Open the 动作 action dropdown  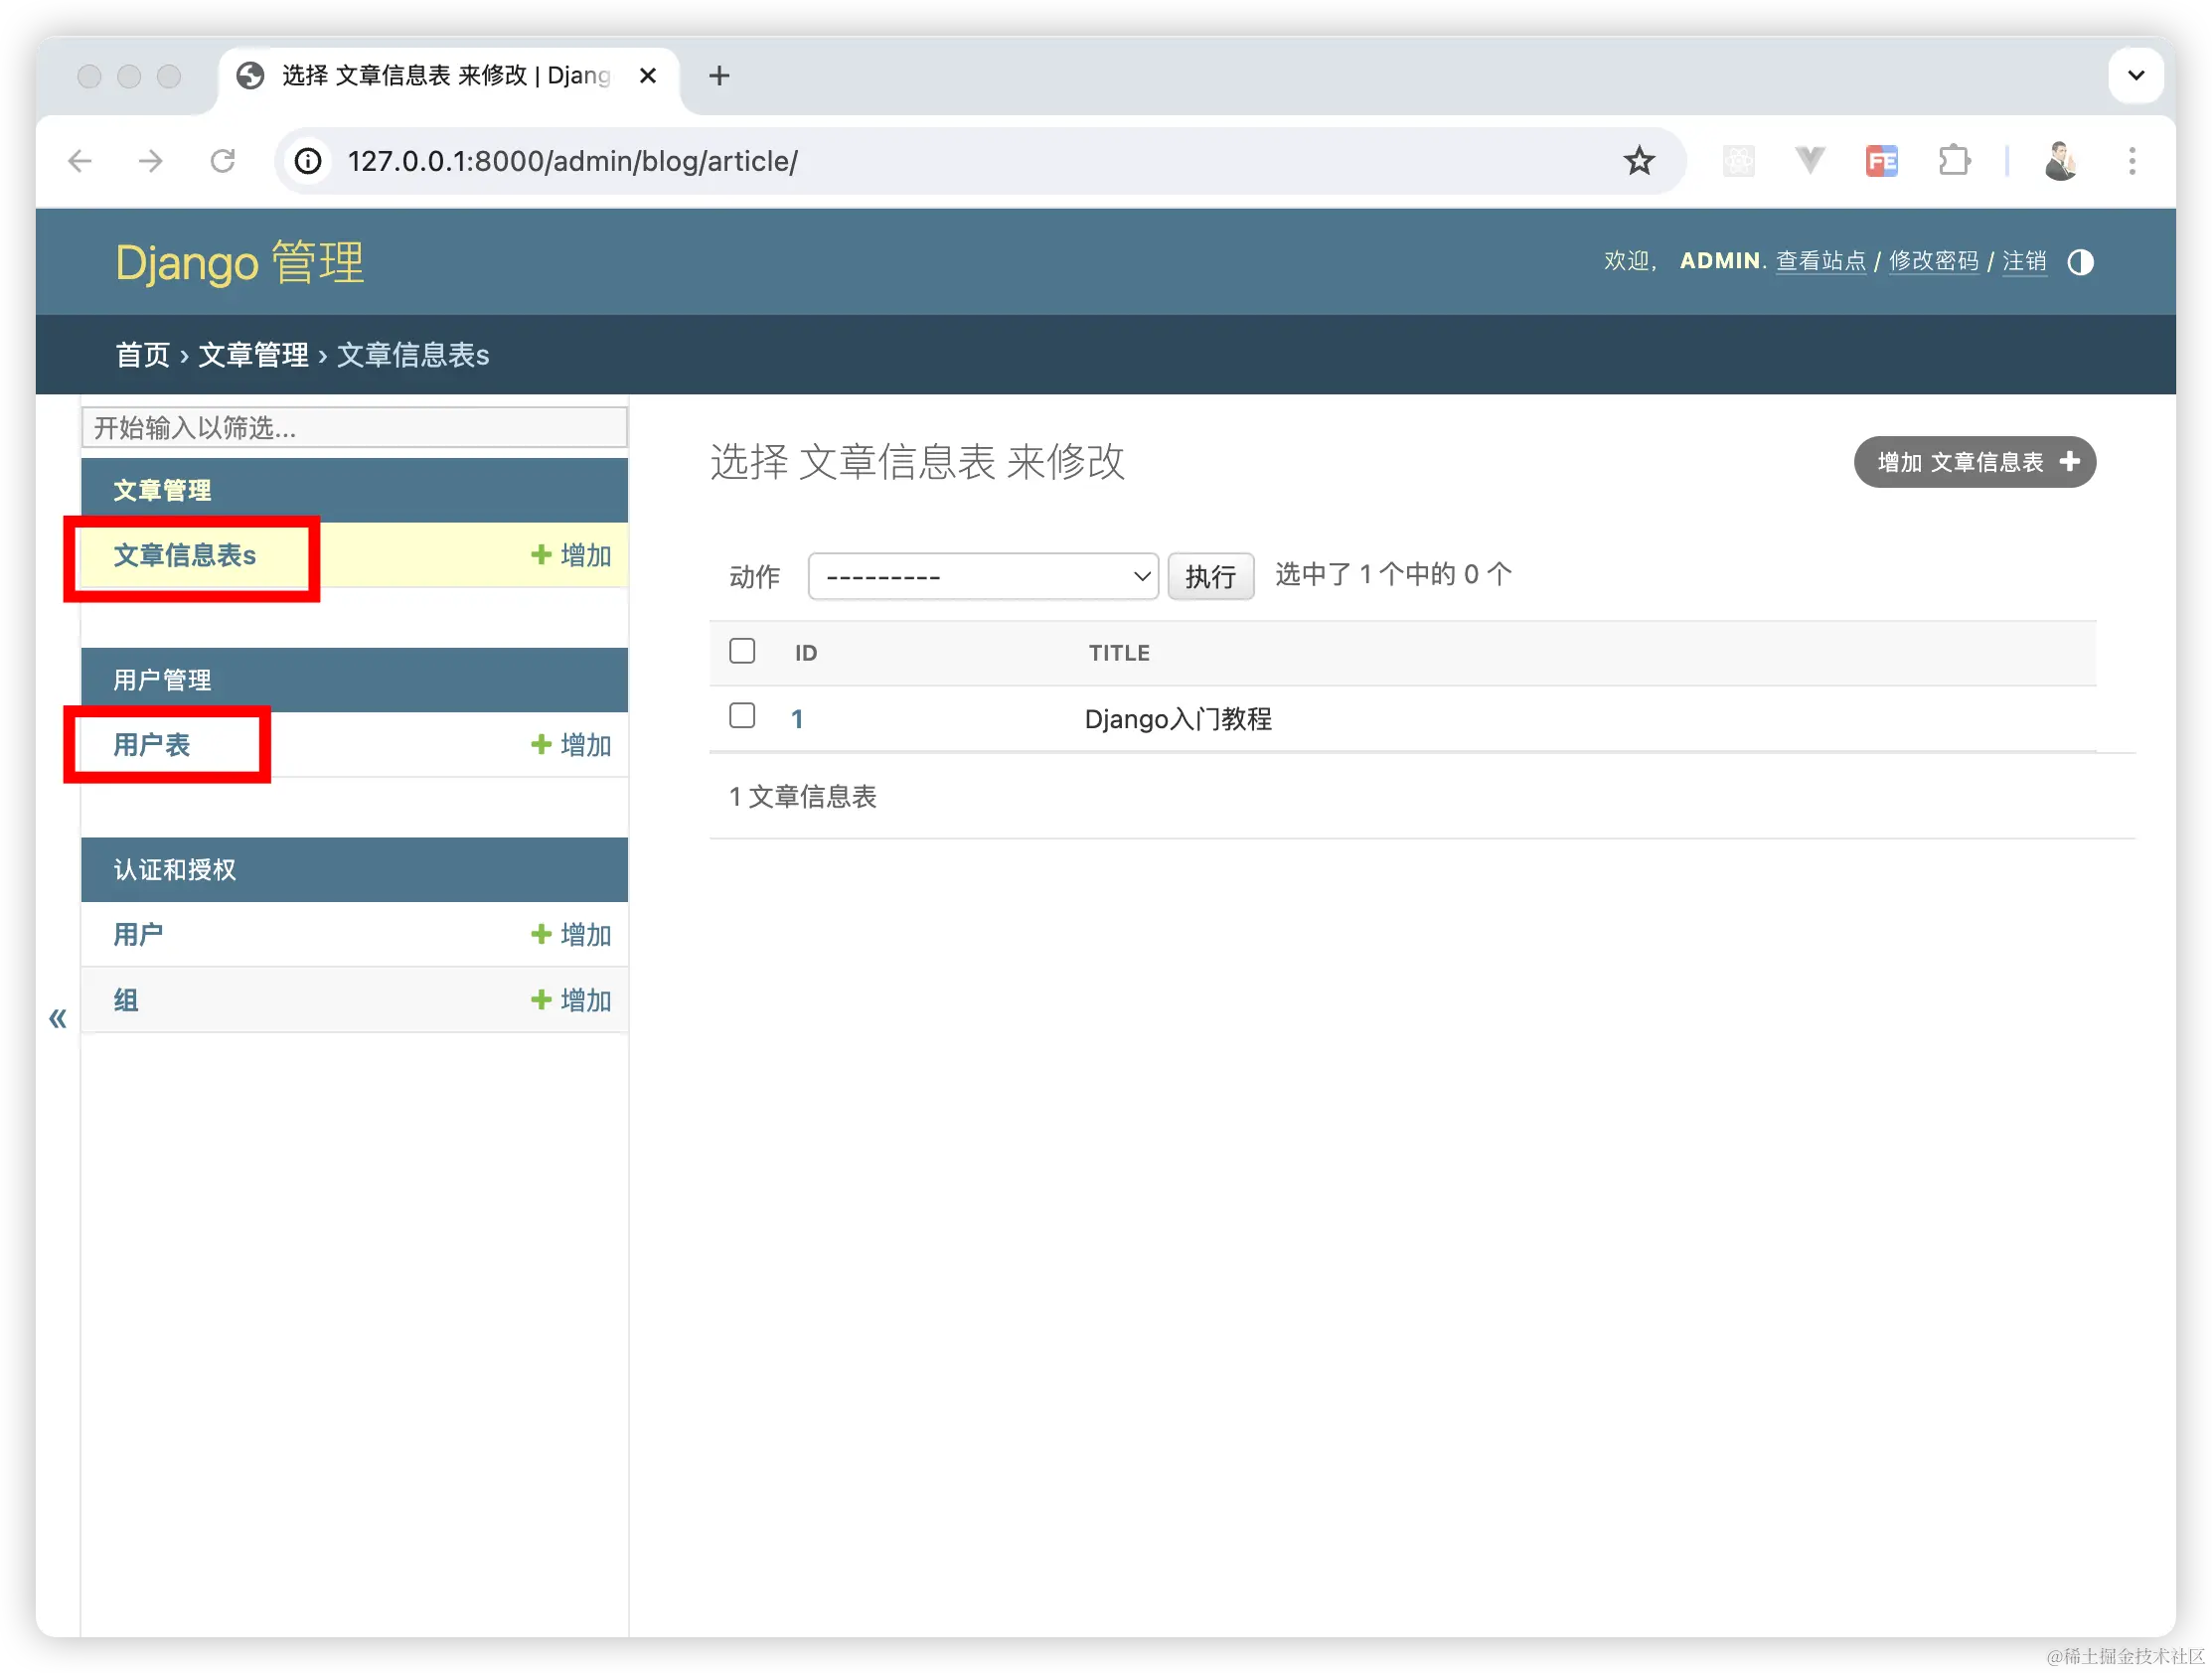pyautogui.click(x=982, y=577)
